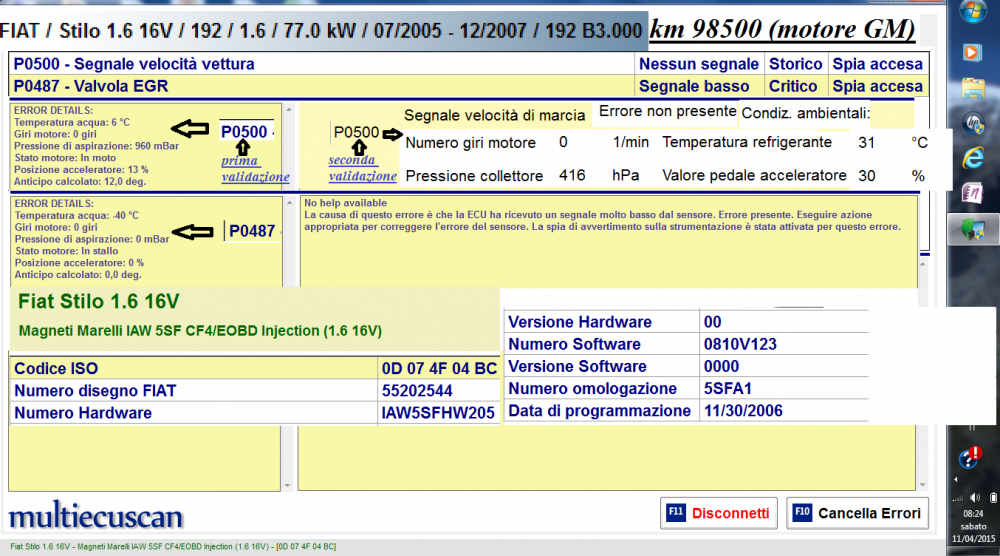Click down arrow of lower-left panel scrollbar
The height and width of the screenshot is (556, 1000).
click(288, 485)
